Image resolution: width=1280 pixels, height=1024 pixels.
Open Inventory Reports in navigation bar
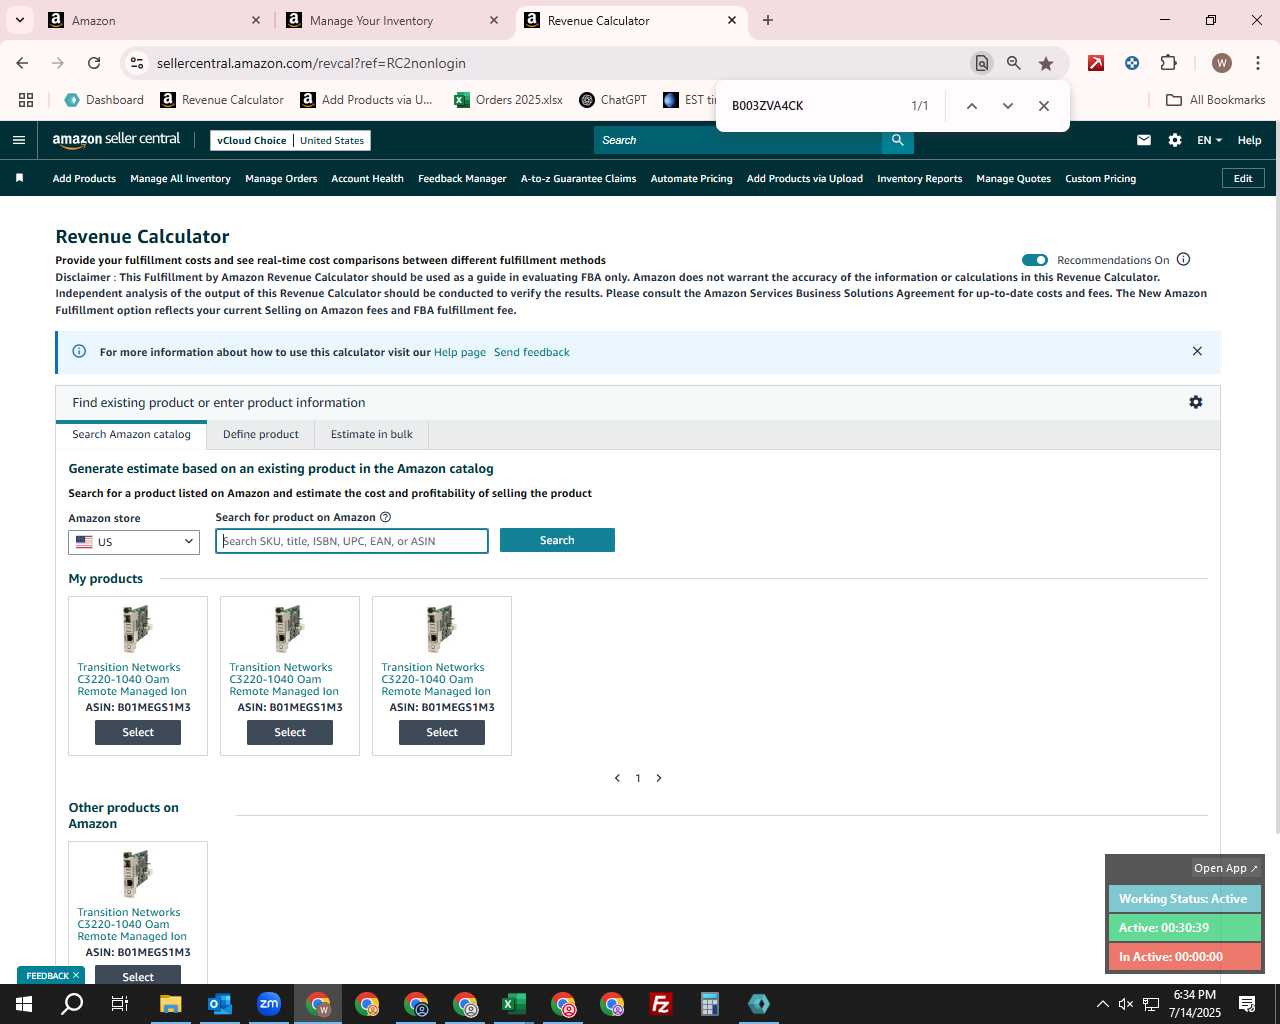click(x=919, y=179)
